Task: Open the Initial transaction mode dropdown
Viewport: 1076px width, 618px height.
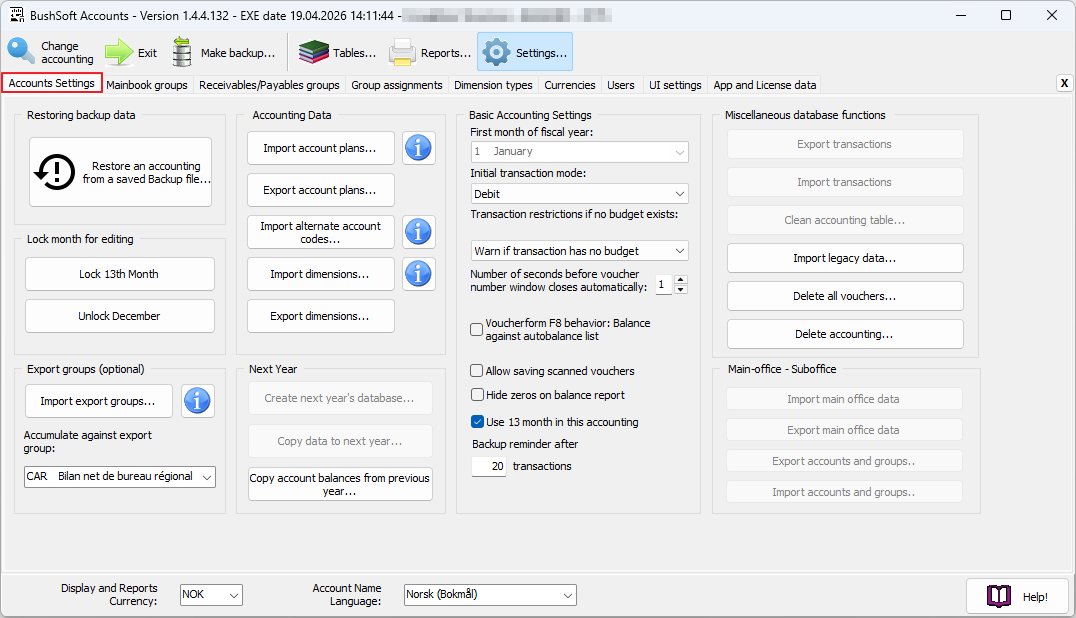Action: [579, 194]
